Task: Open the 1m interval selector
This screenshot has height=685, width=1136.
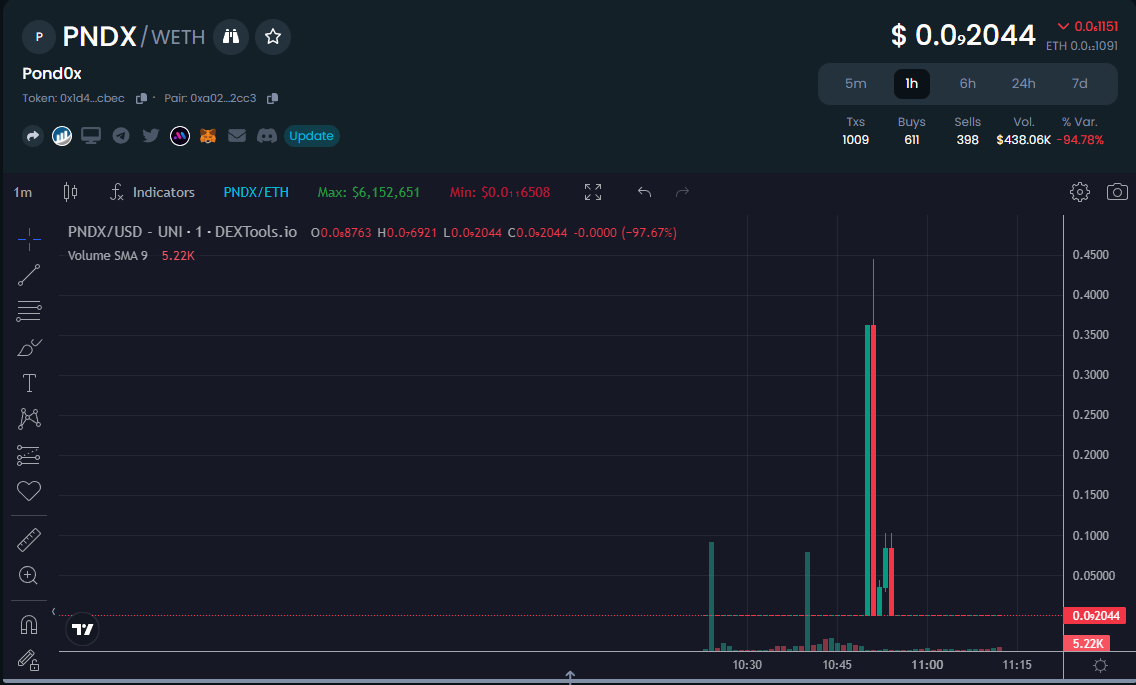Action: pyautogui.click(x=21, y=191)
